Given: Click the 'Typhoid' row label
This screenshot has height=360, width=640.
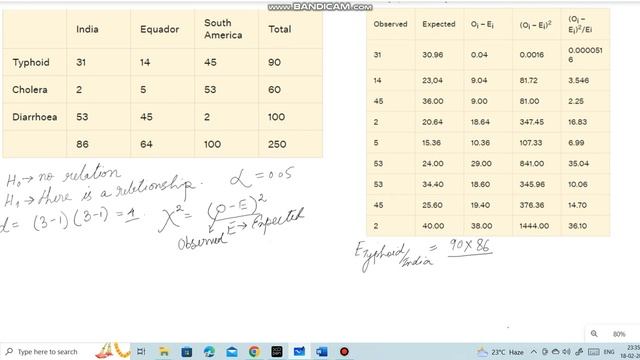Looking at the screenshot, I should point(31,62).
